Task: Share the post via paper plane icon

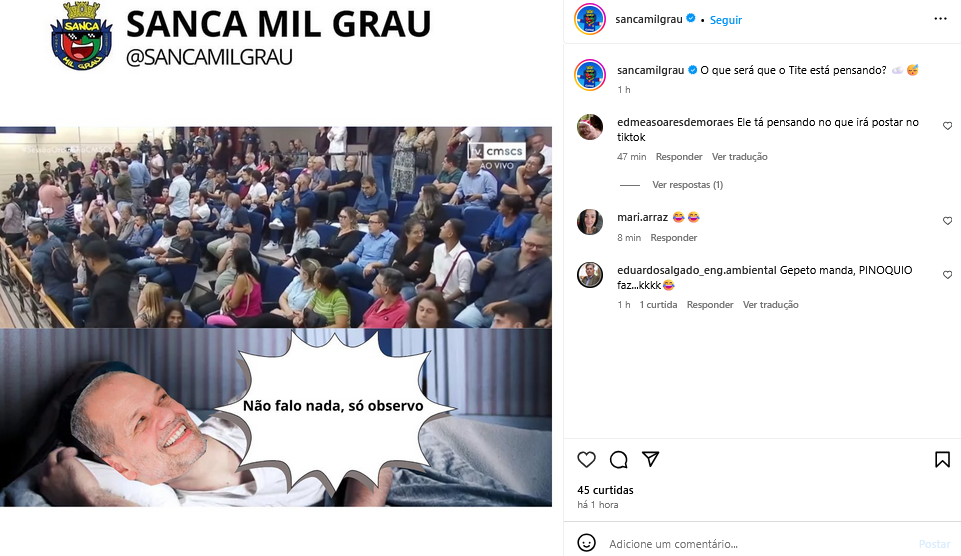Action: pos(650,459)
